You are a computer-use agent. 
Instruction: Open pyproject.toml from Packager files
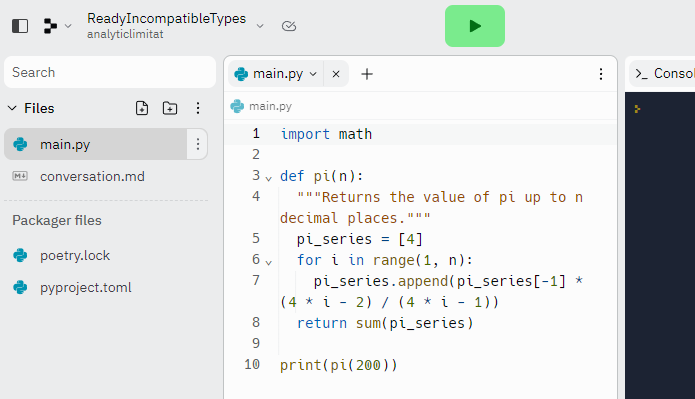tap(86, 287)
